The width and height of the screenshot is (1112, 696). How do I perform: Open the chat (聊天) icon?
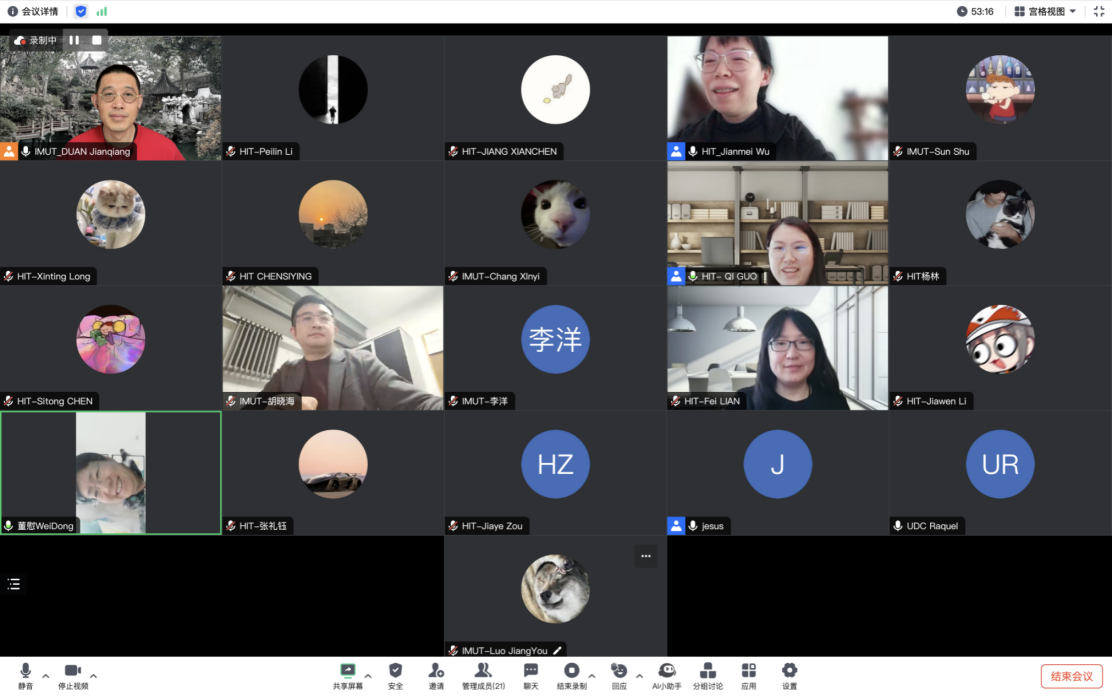[531, 673]
